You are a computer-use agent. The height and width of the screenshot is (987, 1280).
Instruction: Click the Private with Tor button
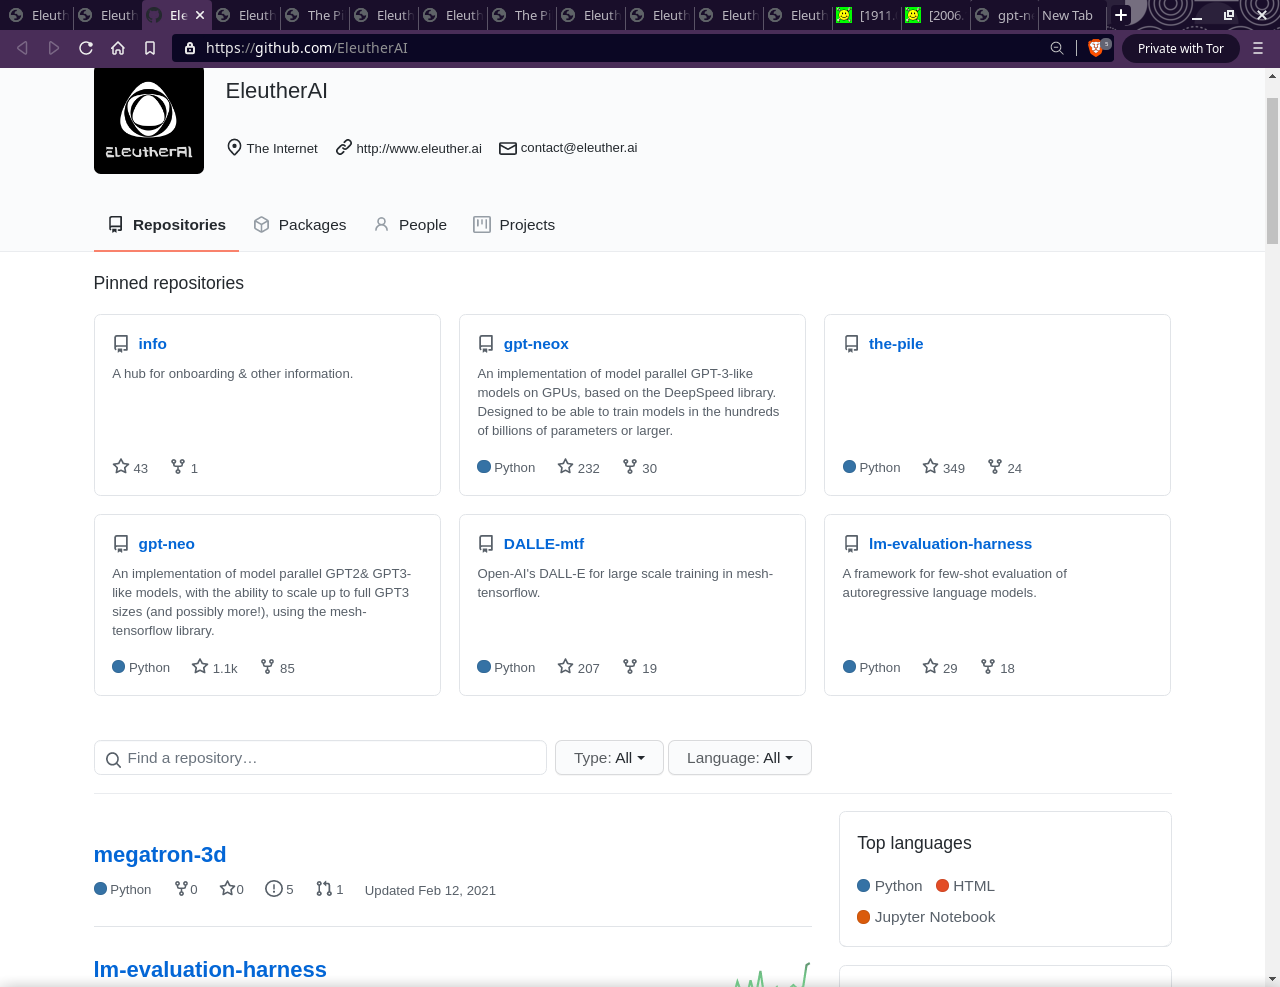pos(1180,48)
